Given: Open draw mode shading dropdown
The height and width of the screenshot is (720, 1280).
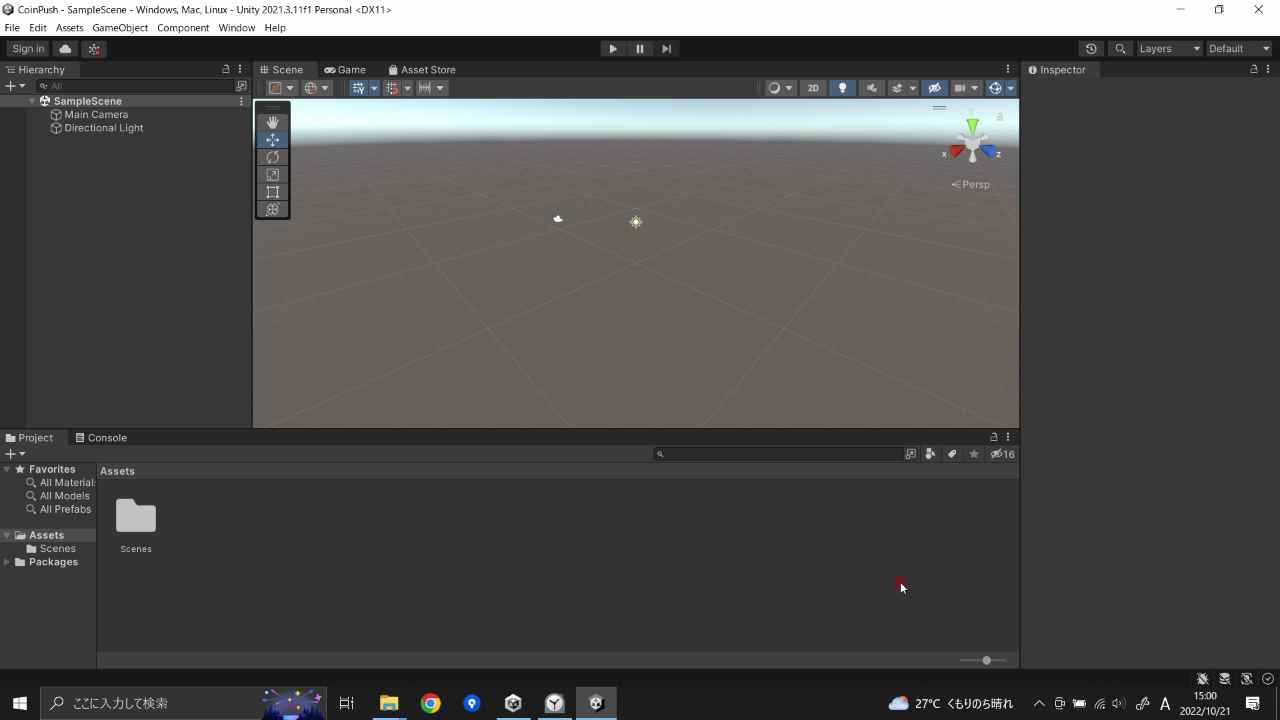Looking at the screenshot, I should [x=780, y=88].
